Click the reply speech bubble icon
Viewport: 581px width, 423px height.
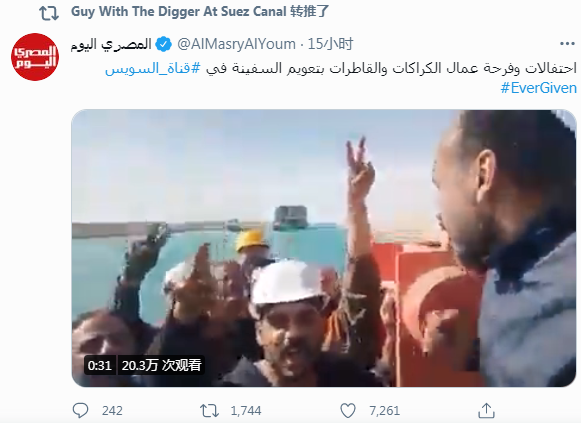point(80,410)
